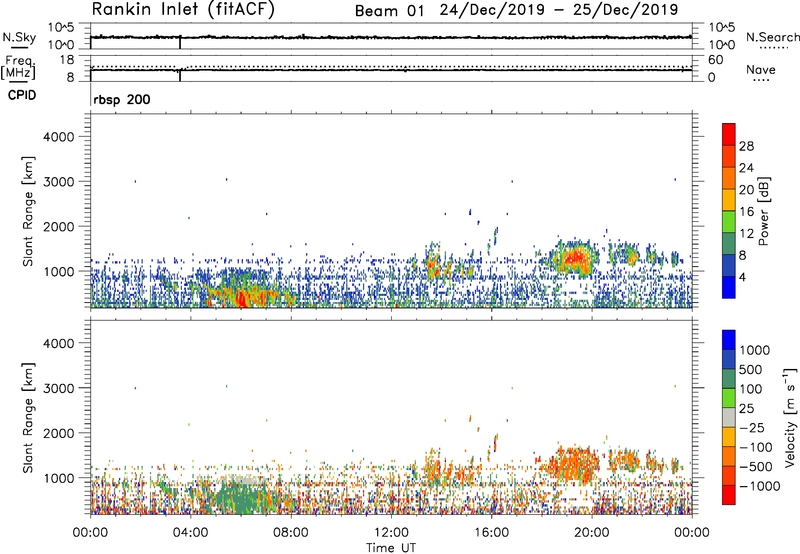Viewport: 800px width, 554px height.
Task: Click the "4000" range tick of power panel
Action: point(59,137)
